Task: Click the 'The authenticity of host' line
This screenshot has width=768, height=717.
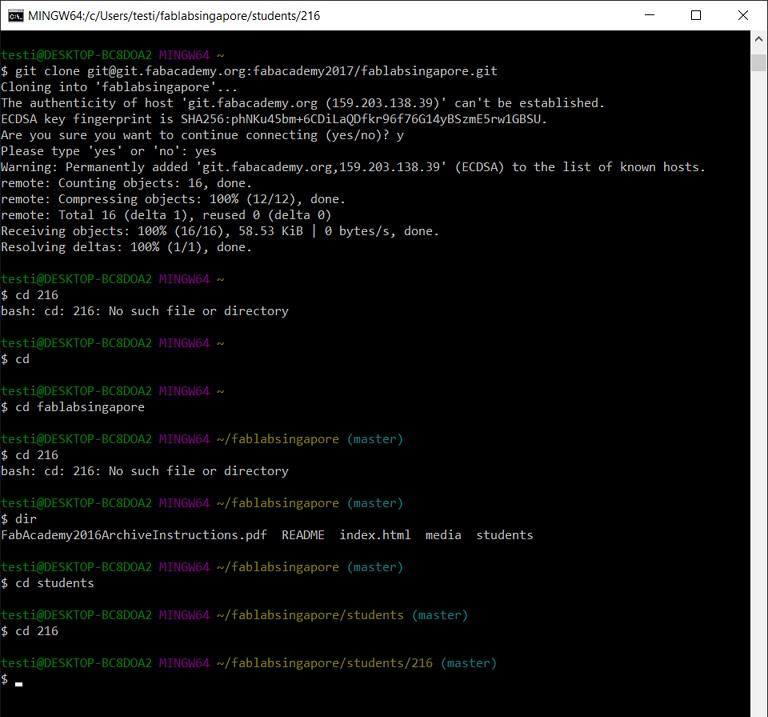Action: coord(302,103)
